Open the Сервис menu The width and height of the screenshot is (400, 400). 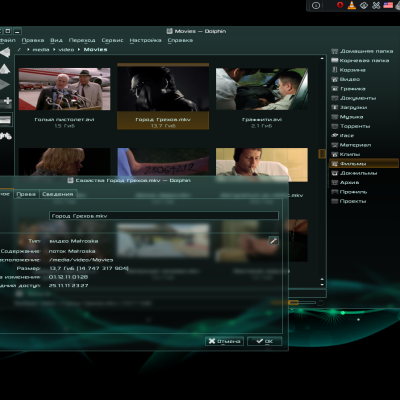(x=112, y=40)
